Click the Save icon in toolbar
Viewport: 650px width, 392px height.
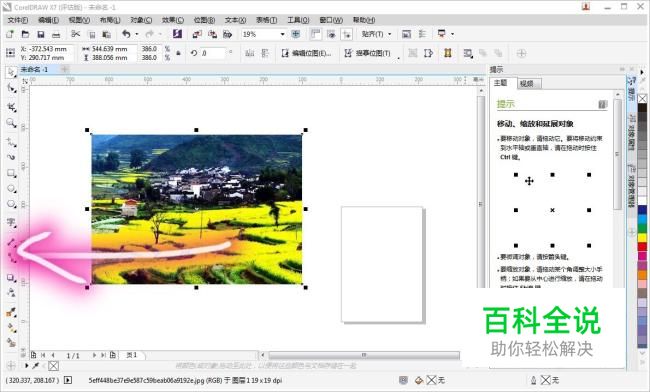[x=41, y=34]
